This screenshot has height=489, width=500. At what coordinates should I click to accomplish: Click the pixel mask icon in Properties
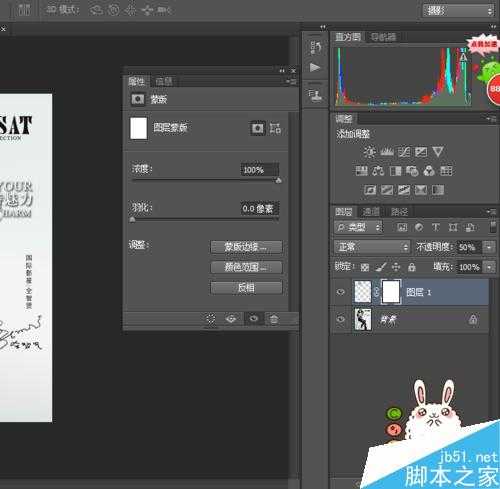pyautogui.click(x=258, y=128)
